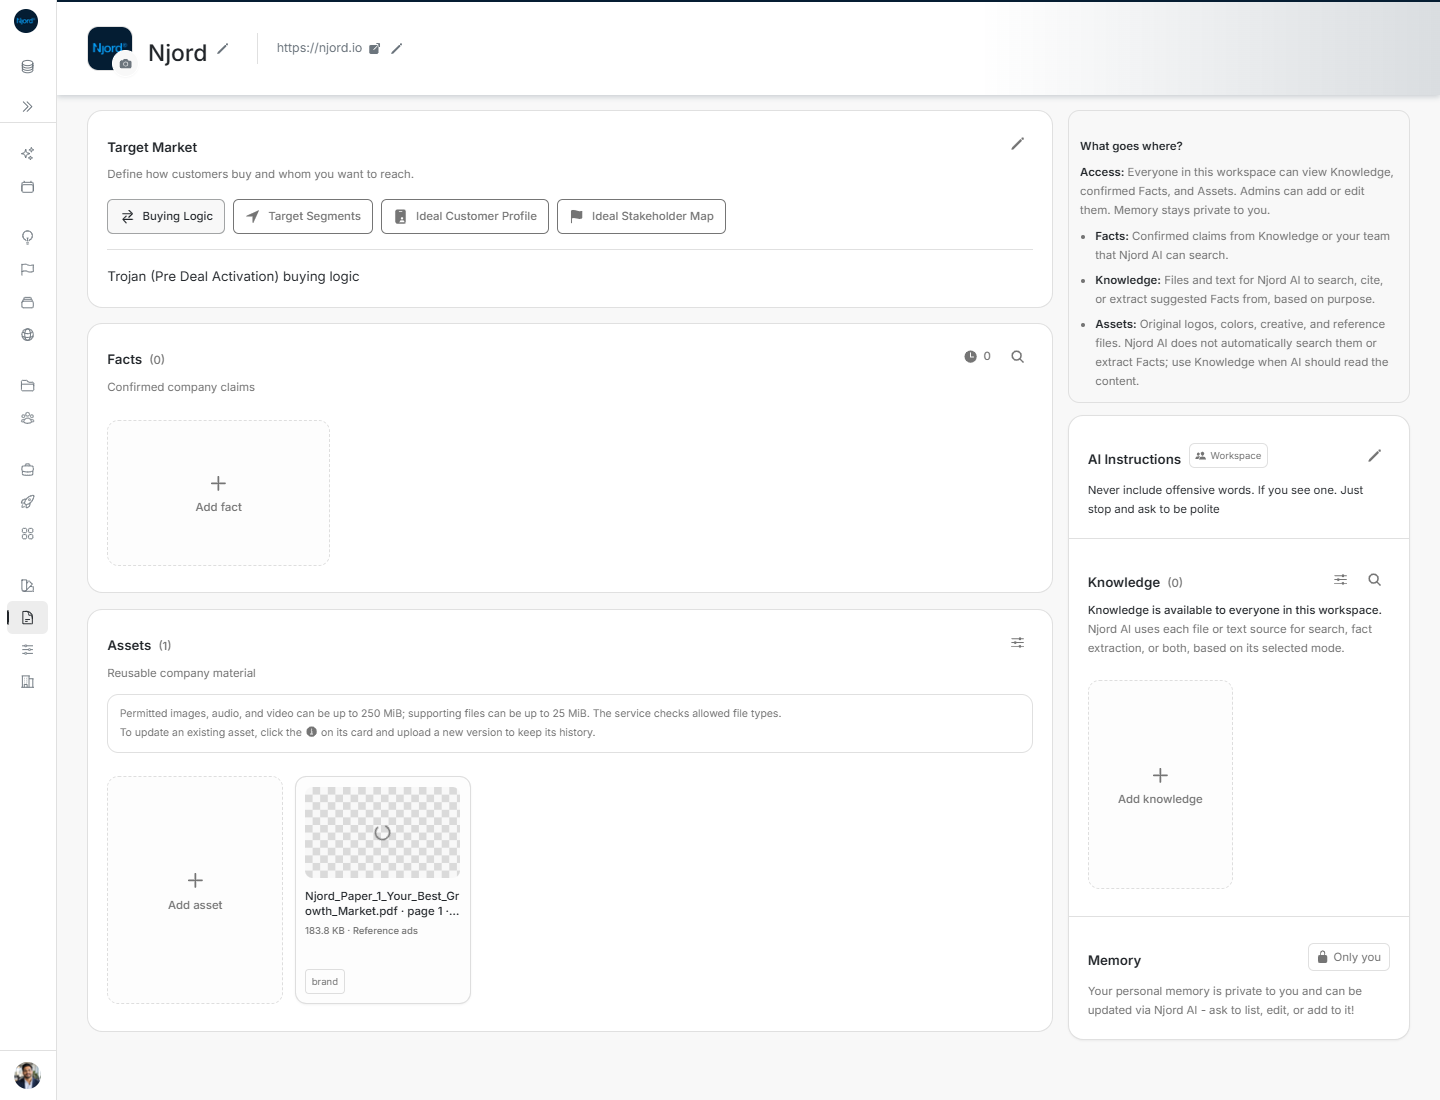Open njord.io external link icon
The image size is (1440, 1100).
click(374, 48)
